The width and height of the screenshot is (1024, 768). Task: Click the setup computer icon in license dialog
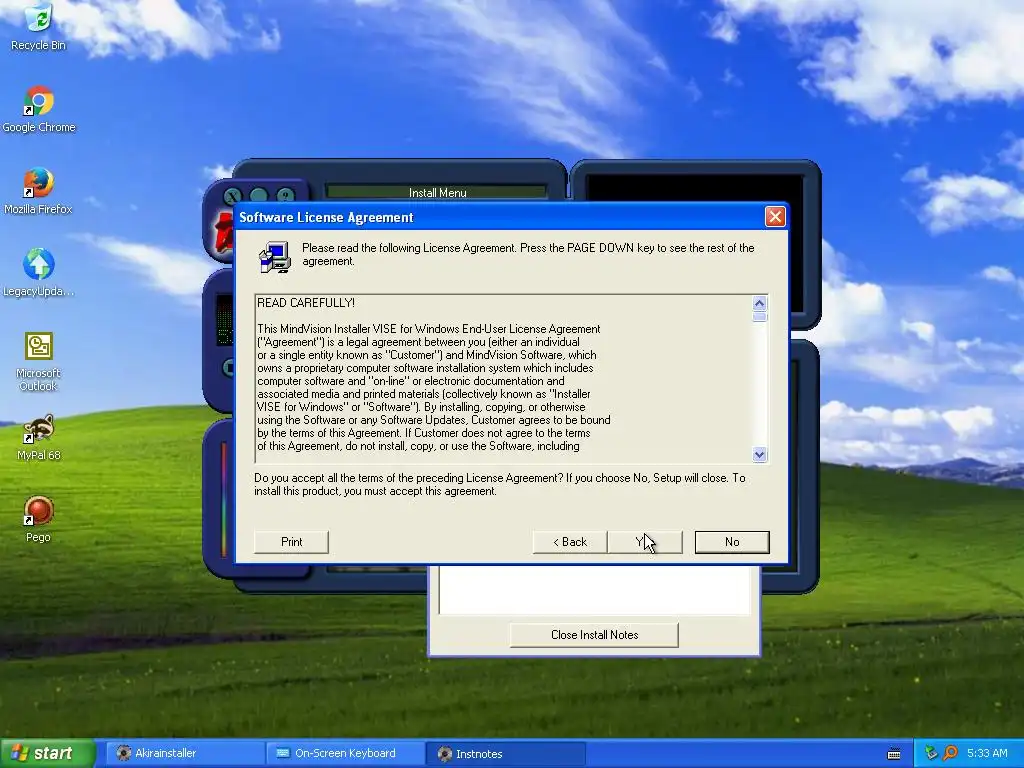point(275,257)
